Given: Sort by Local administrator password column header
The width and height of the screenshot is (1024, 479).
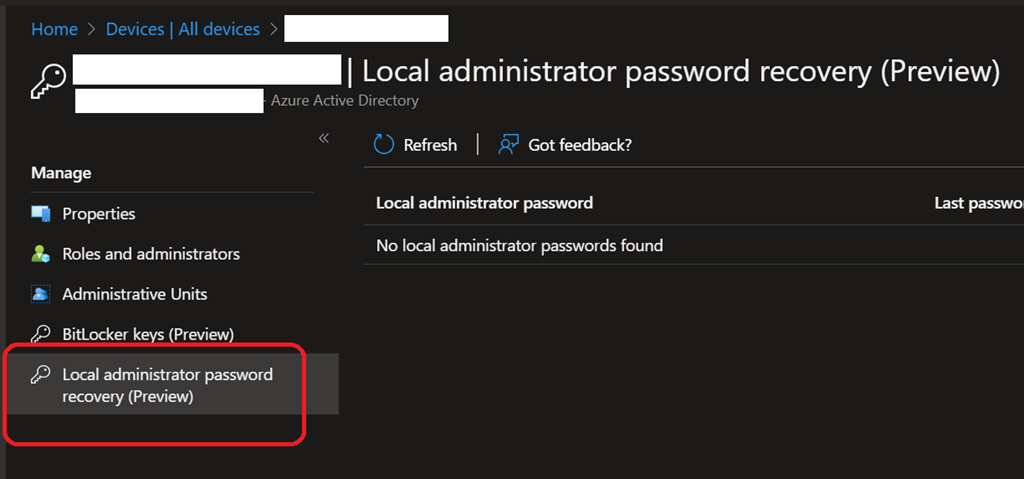Looking at the screenshot, I should [x=484, y=203].
